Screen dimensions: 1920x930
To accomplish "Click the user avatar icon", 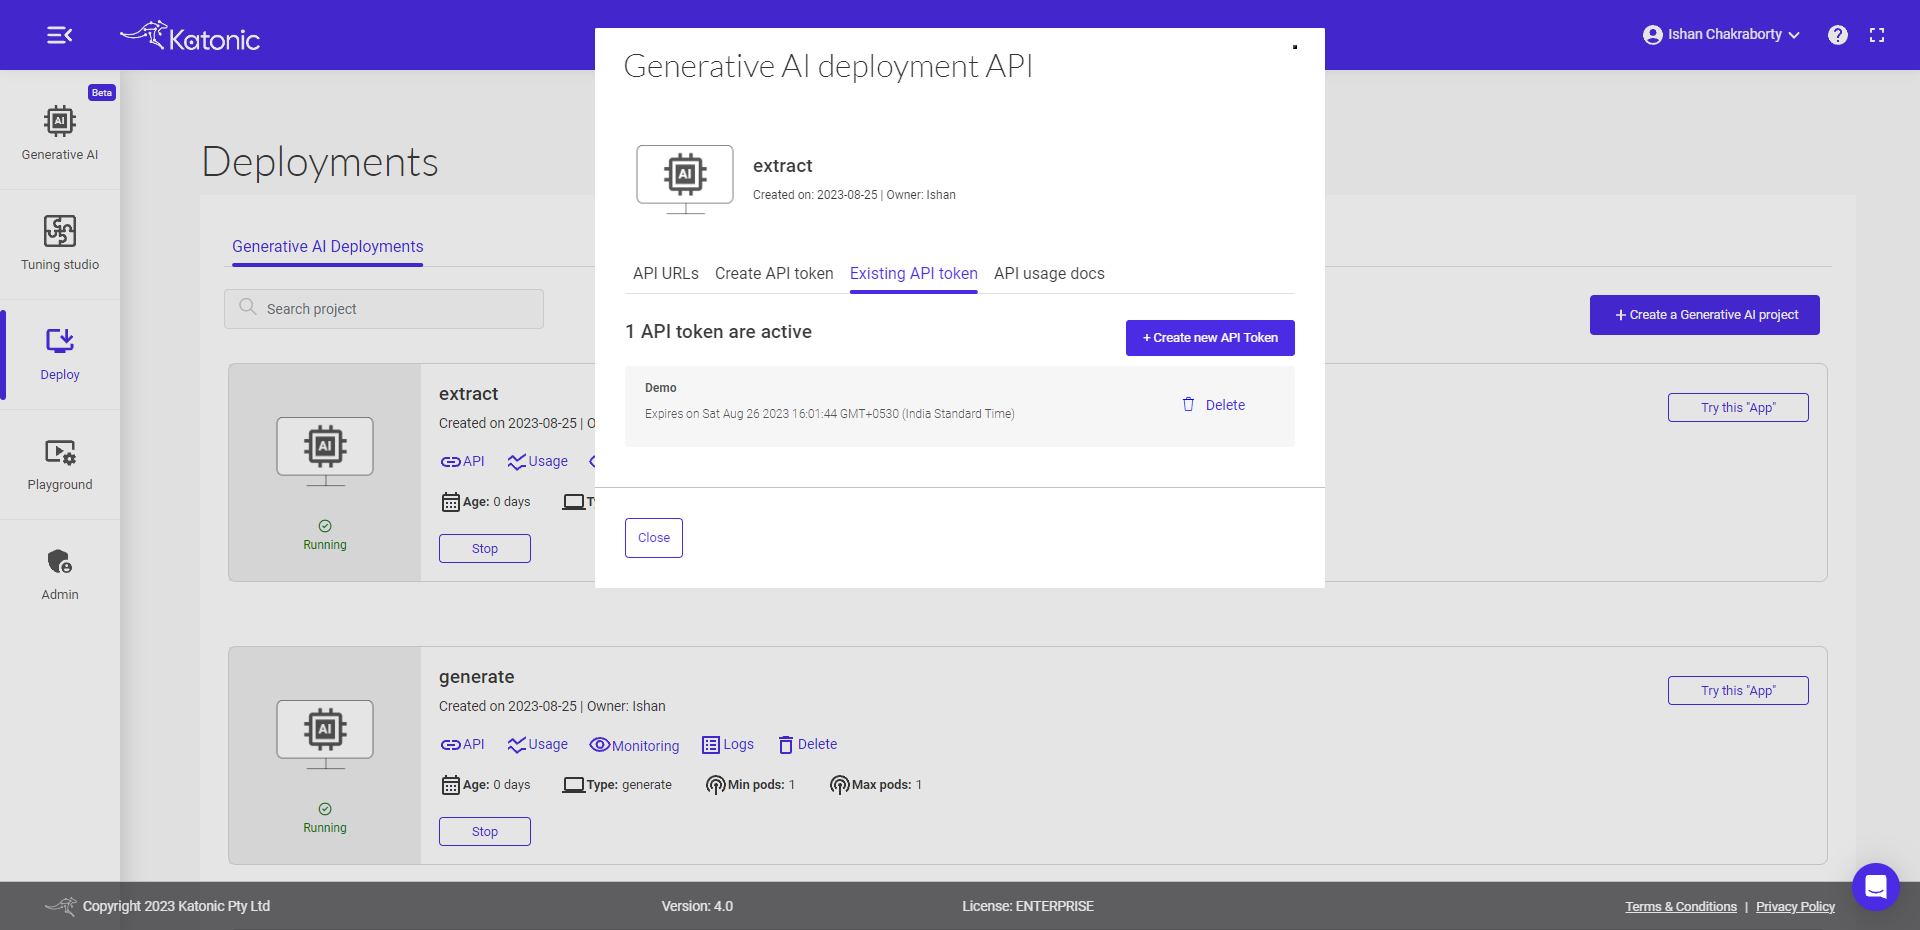I will [x=1652, y=35].
